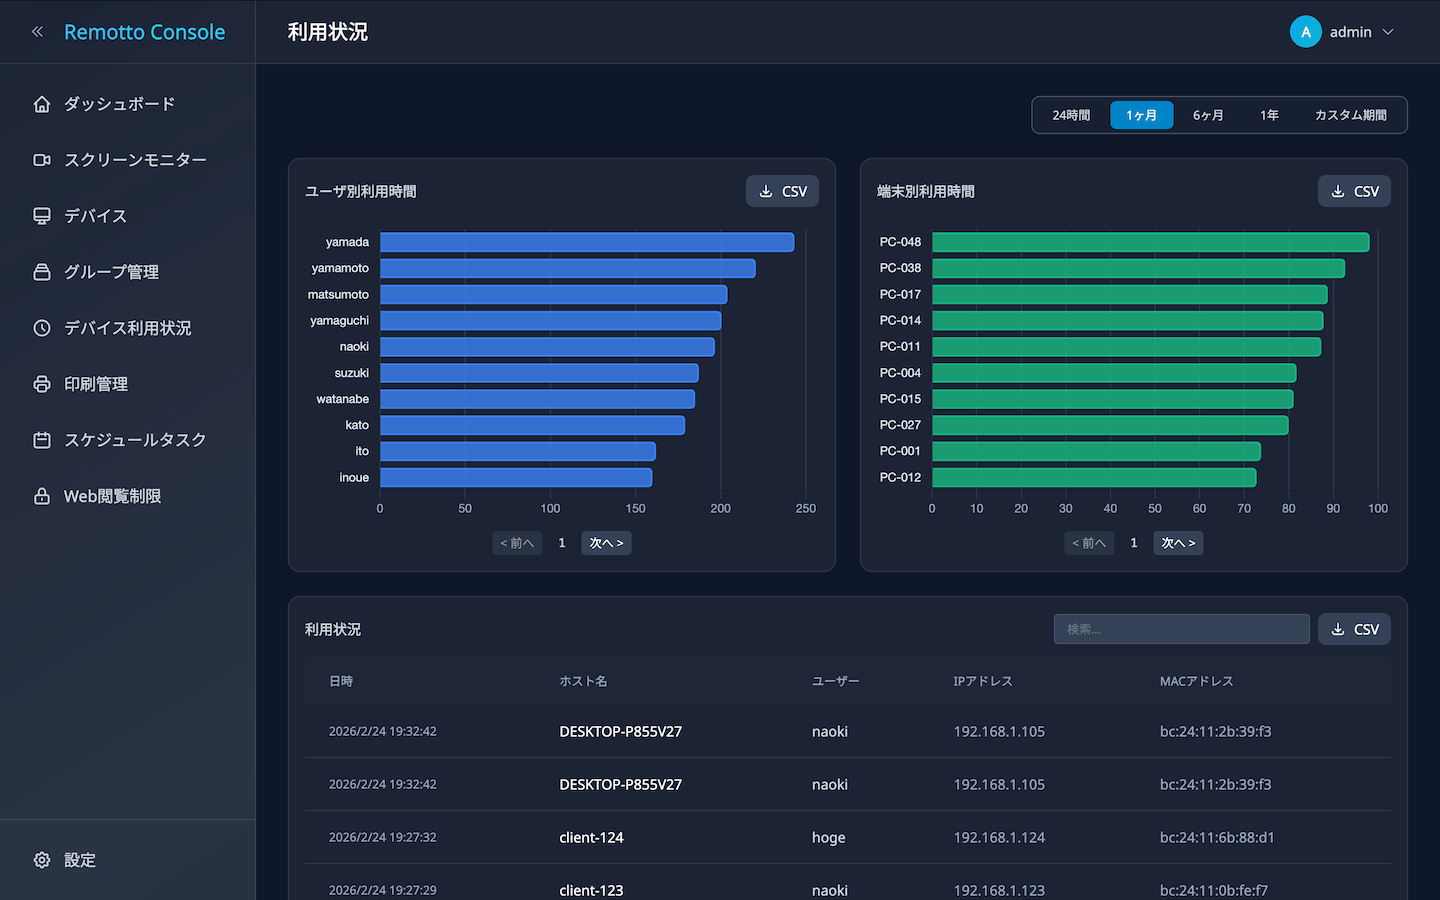The width and height of the screenshot is (1440, 900).
Task: Select the 6ヶ月 period tab
Action: [x=1208, y=115]
